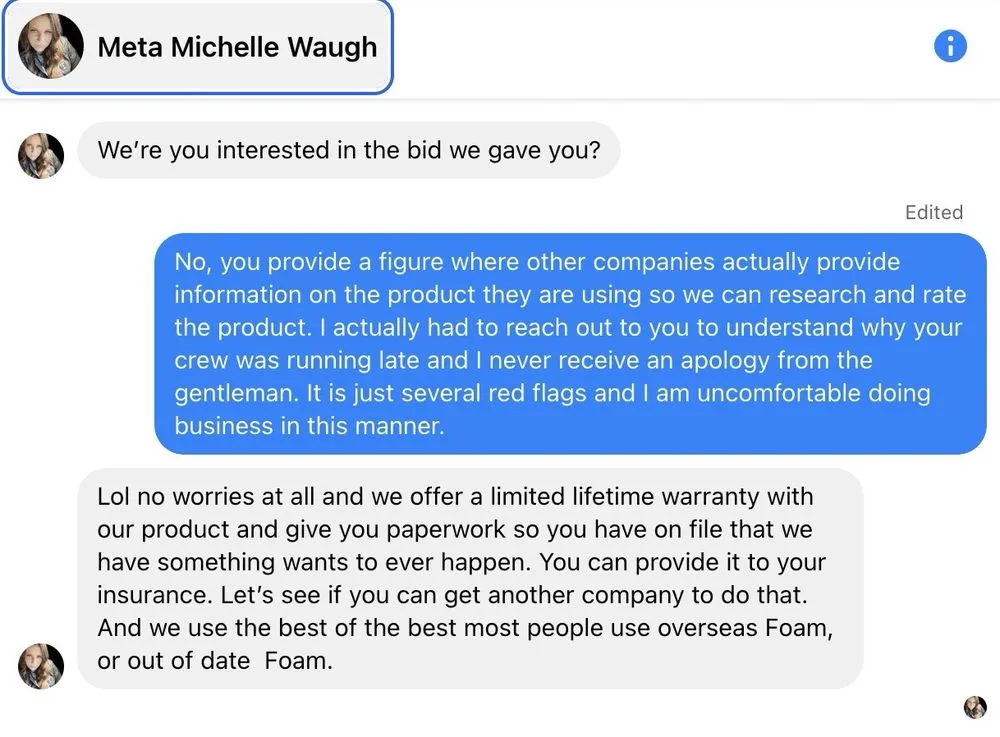1000x737 pixels.
Task: Click avatar beside the warranty Foam message
Action: [x=41, y=666]
